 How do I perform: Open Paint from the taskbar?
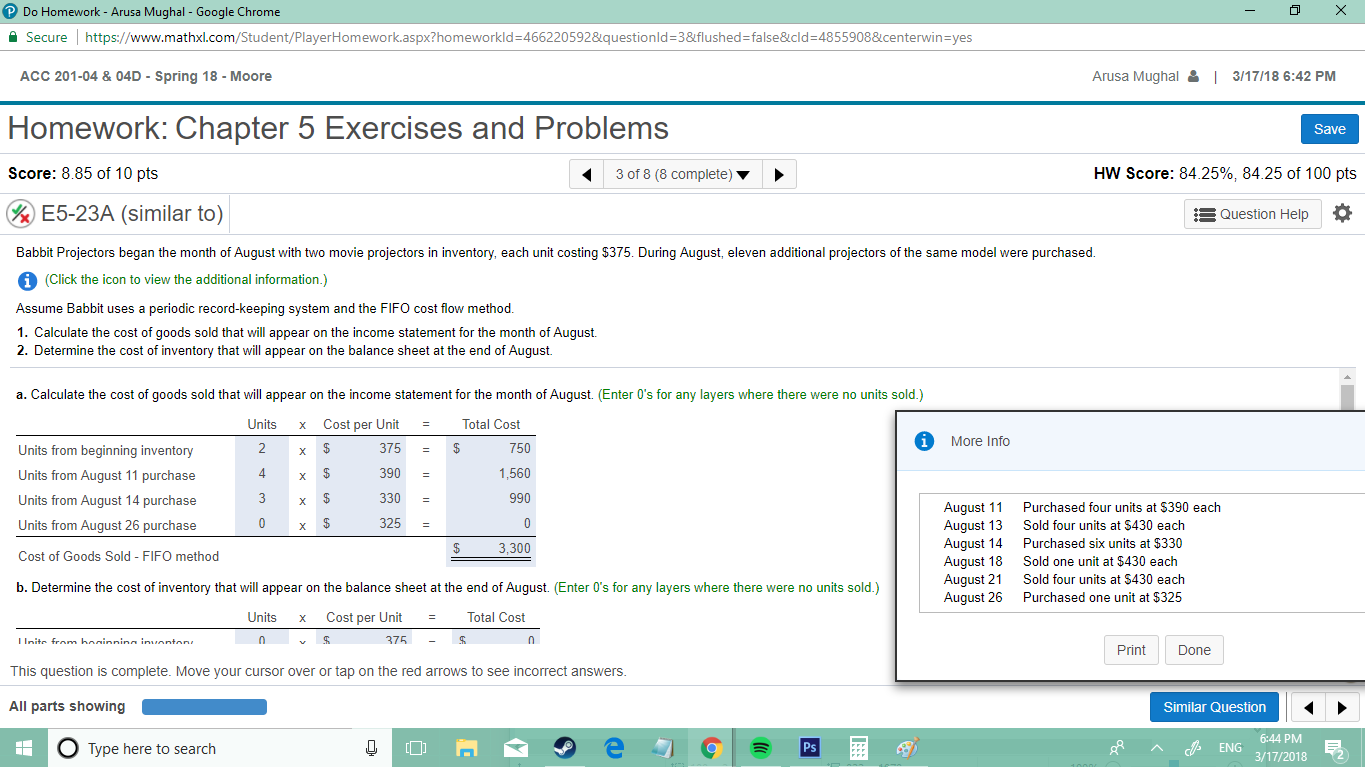907,748
